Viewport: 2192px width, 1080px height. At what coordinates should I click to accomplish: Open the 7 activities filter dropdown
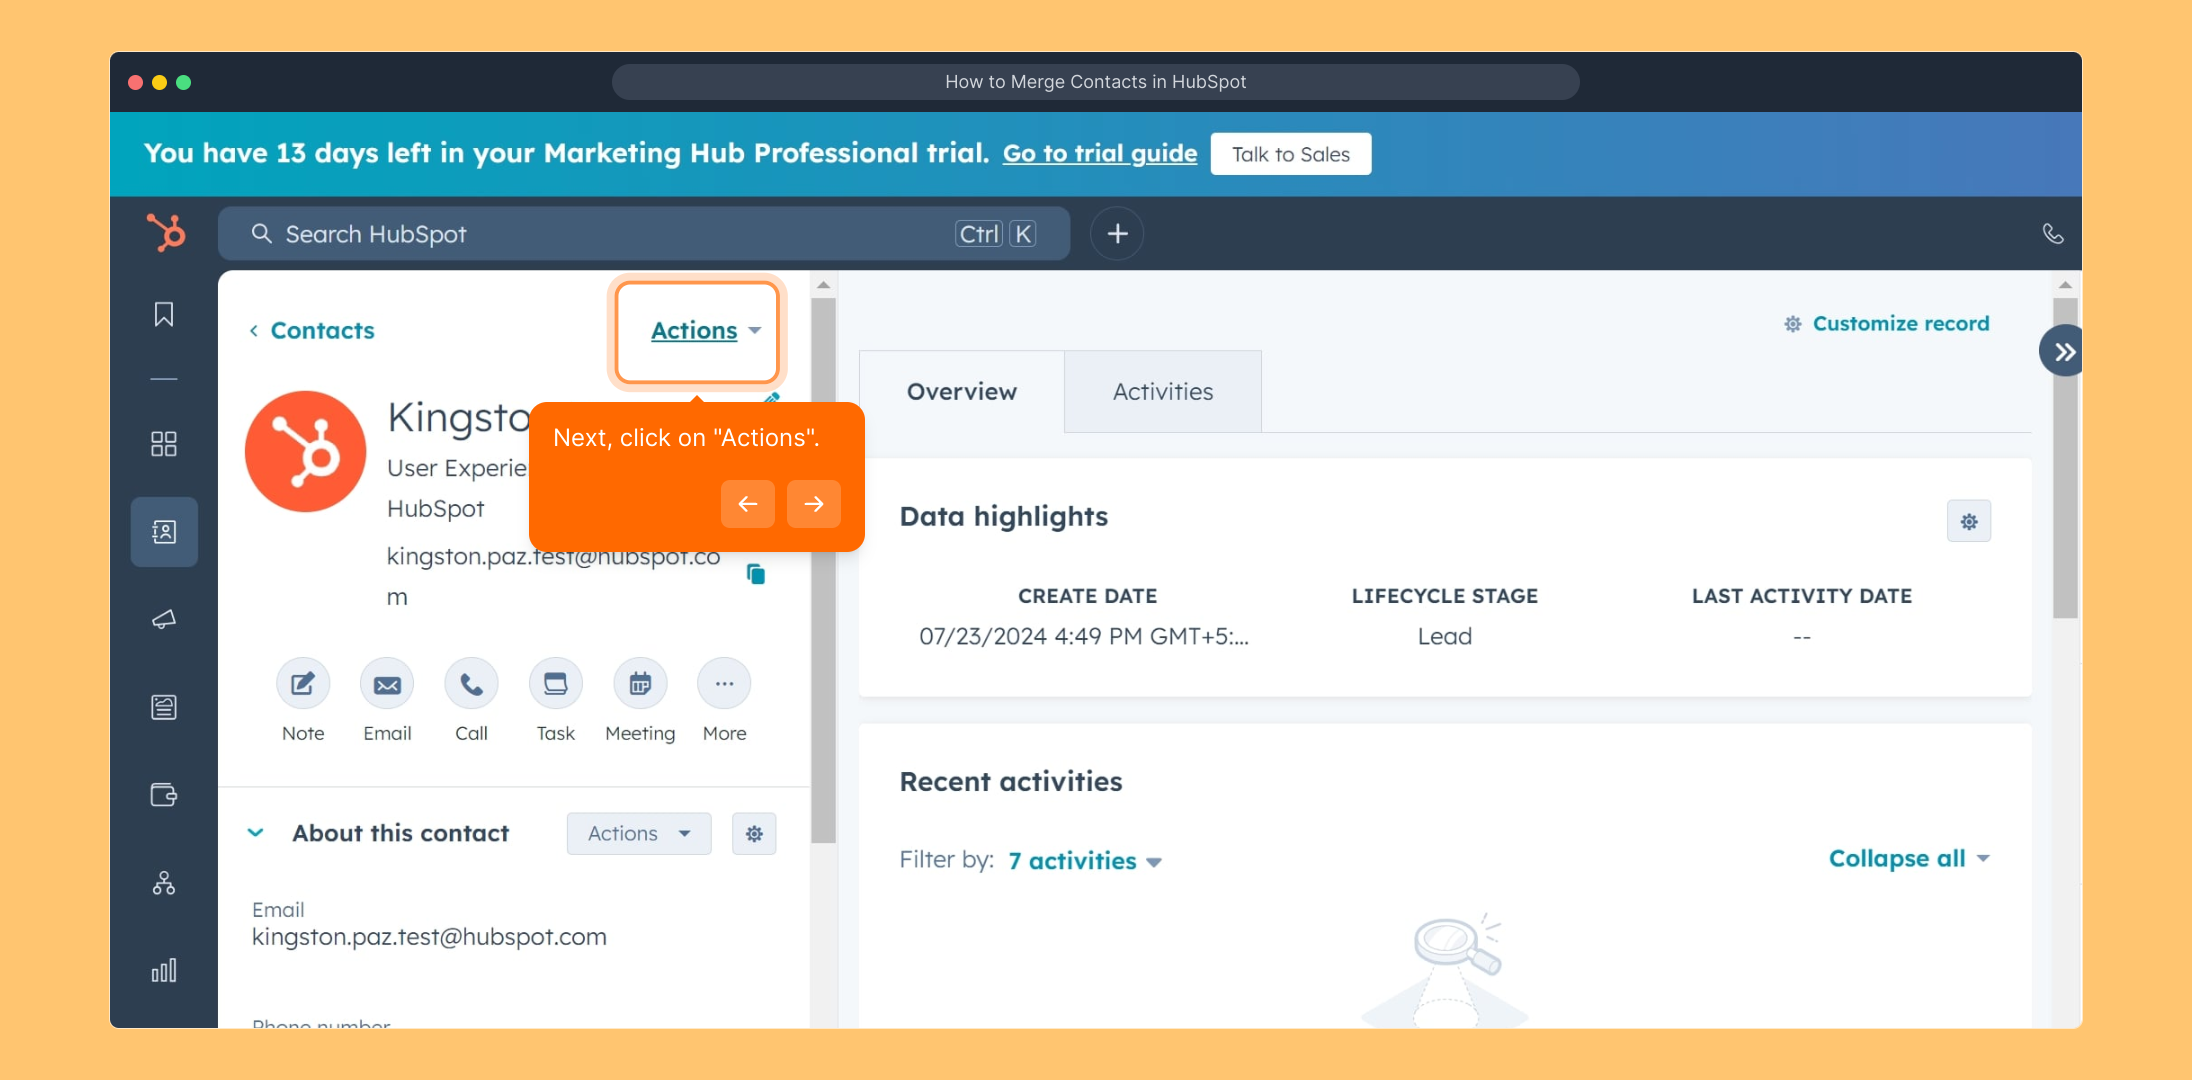[x=1085, y=861]
